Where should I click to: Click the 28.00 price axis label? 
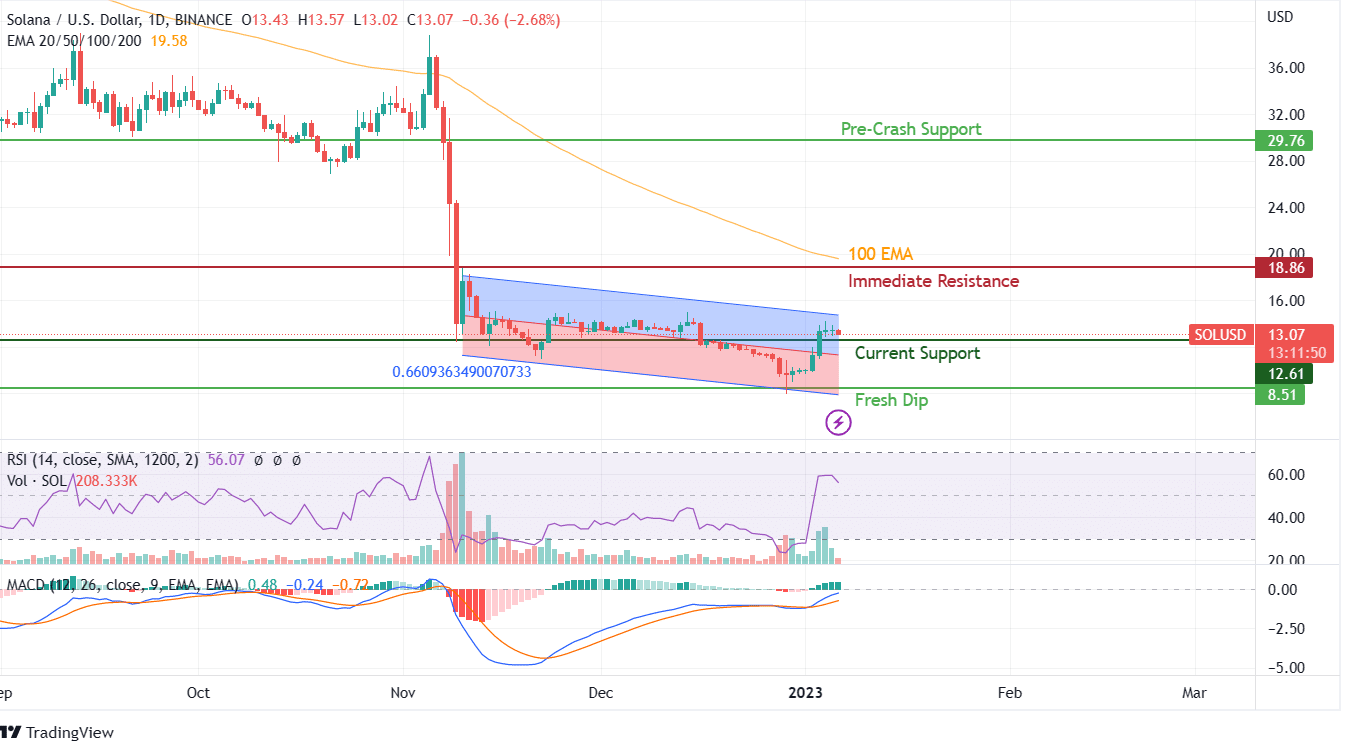click(x=1286, y=160)
